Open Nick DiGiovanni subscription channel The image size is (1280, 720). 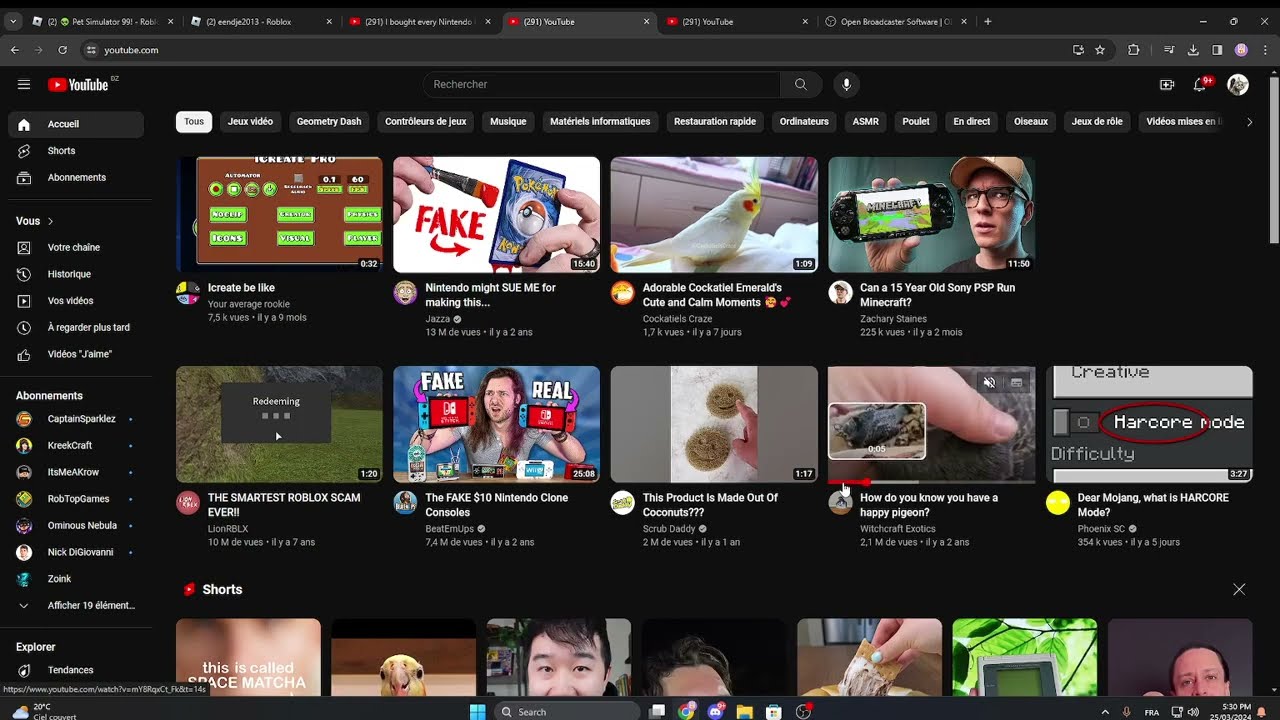[76, 552]
